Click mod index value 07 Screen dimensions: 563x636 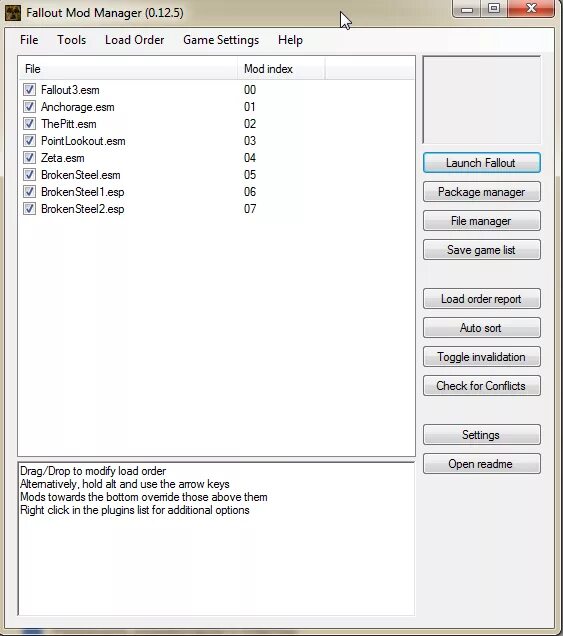pos(250,209)
